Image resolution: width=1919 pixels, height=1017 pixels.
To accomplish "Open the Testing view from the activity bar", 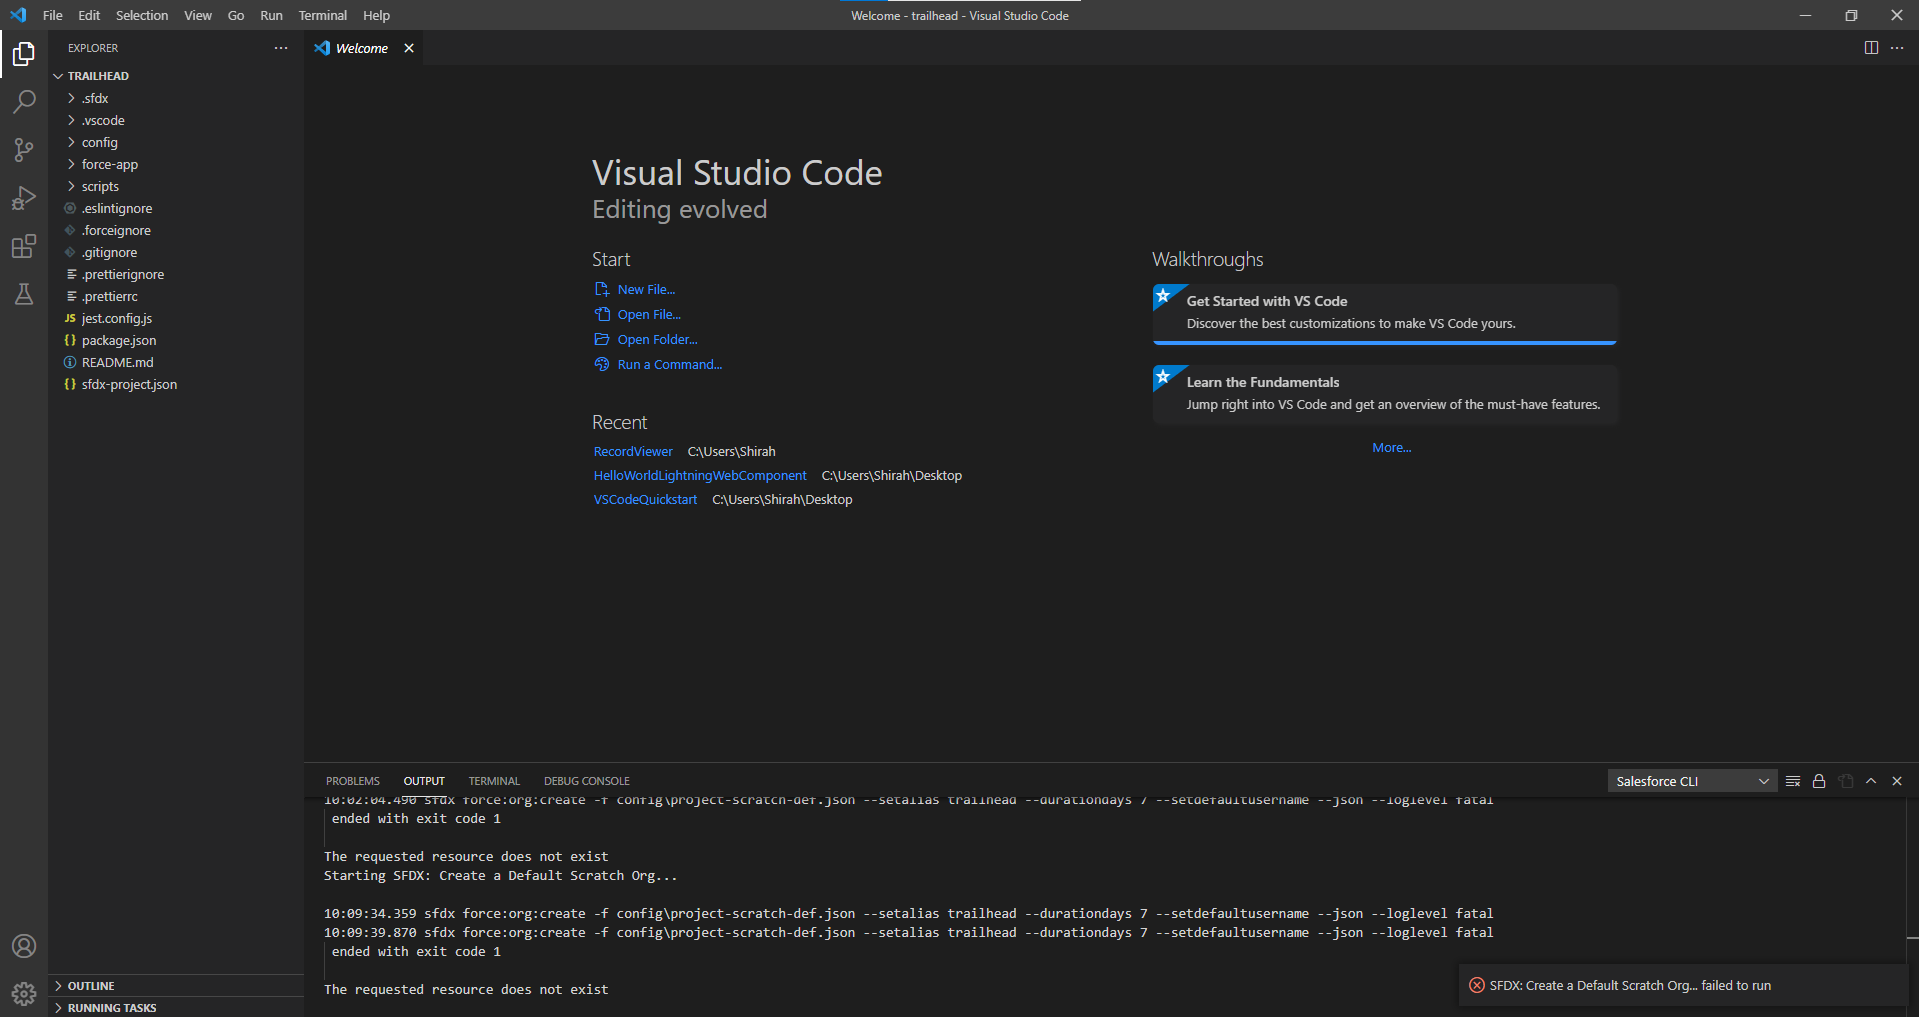I will click(x=24, y=293).
